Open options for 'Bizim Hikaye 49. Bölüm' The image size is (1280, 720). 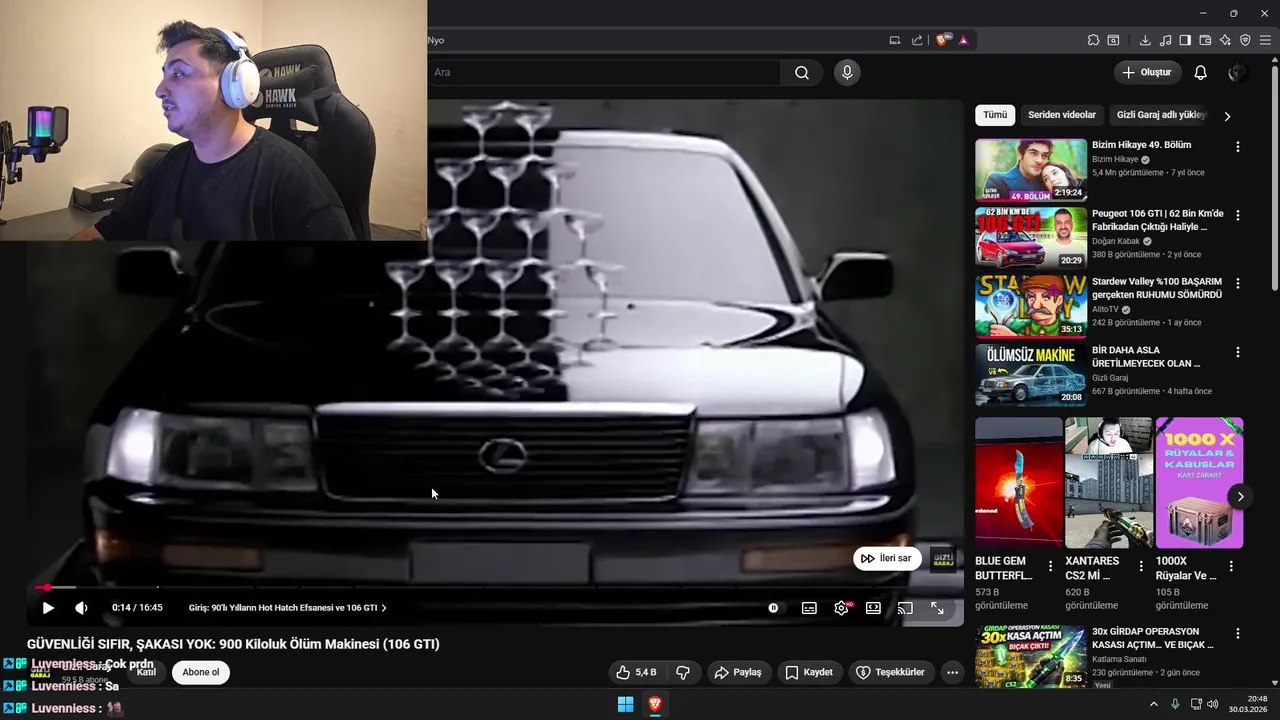1238,147
